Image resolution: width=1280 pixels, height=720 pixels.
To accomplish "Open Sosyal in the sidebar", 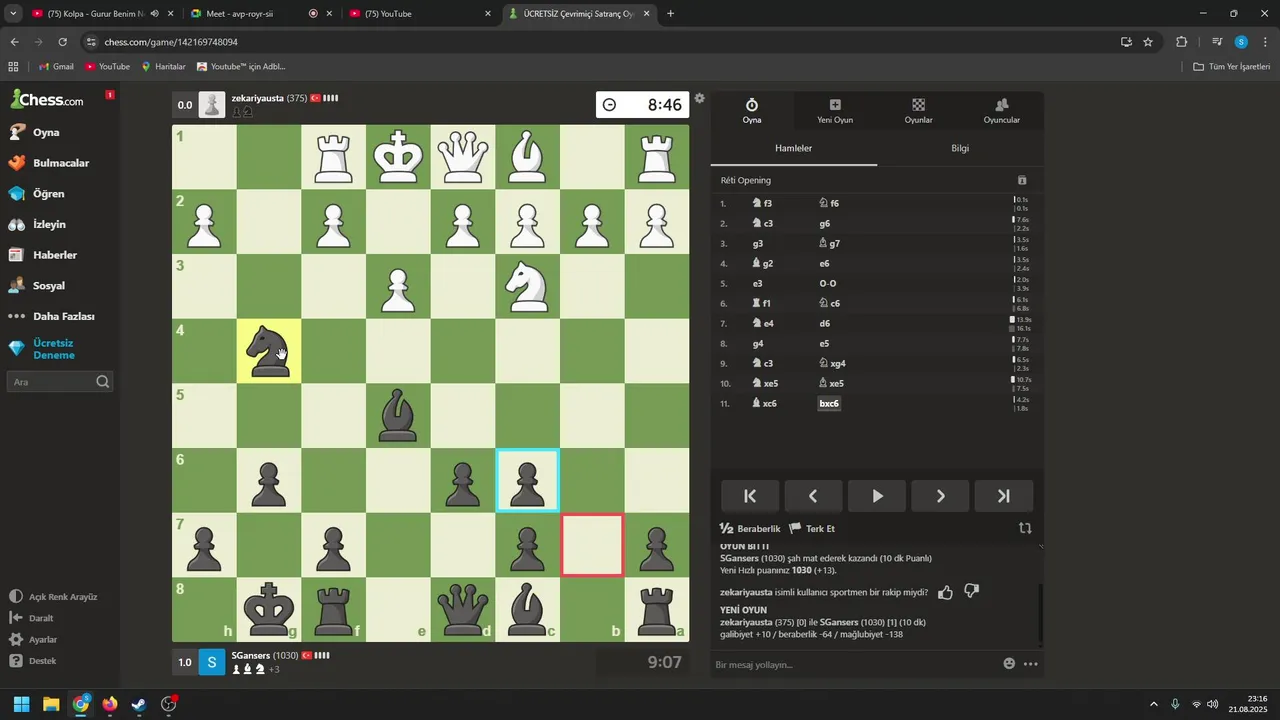I will click(60, 286).
